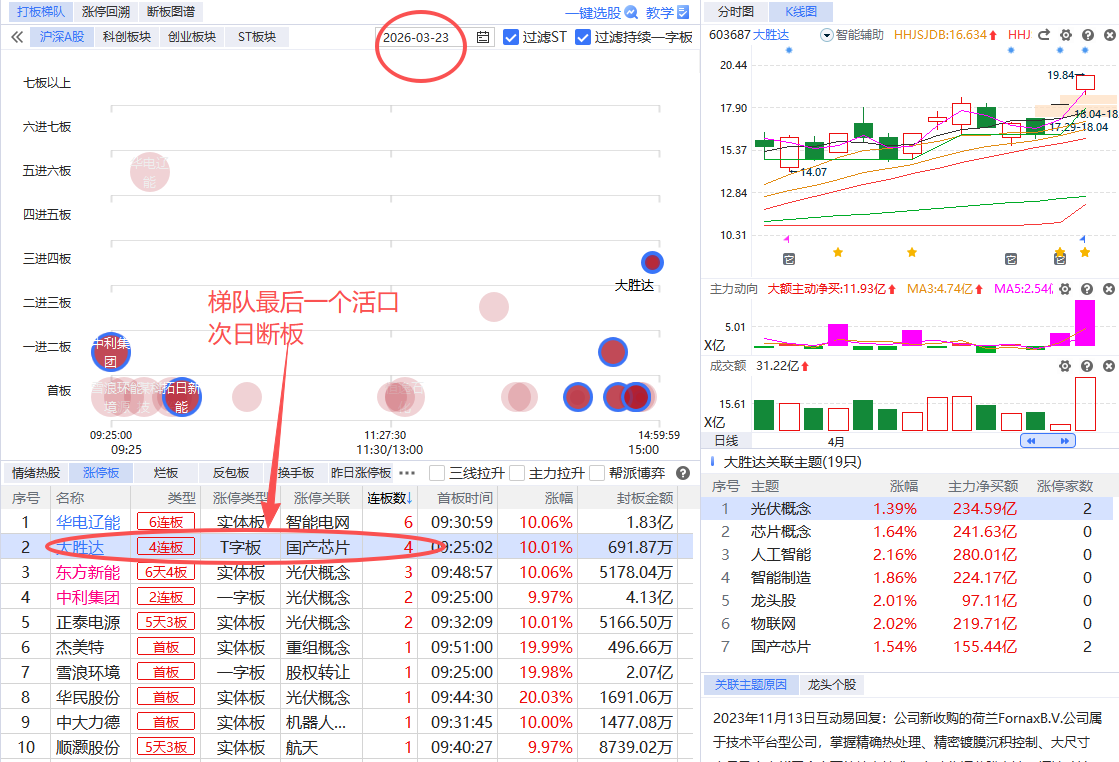Disable the 过滤持续一字板 checkbox
The image size is (1119, 762).
click(583, 37)
